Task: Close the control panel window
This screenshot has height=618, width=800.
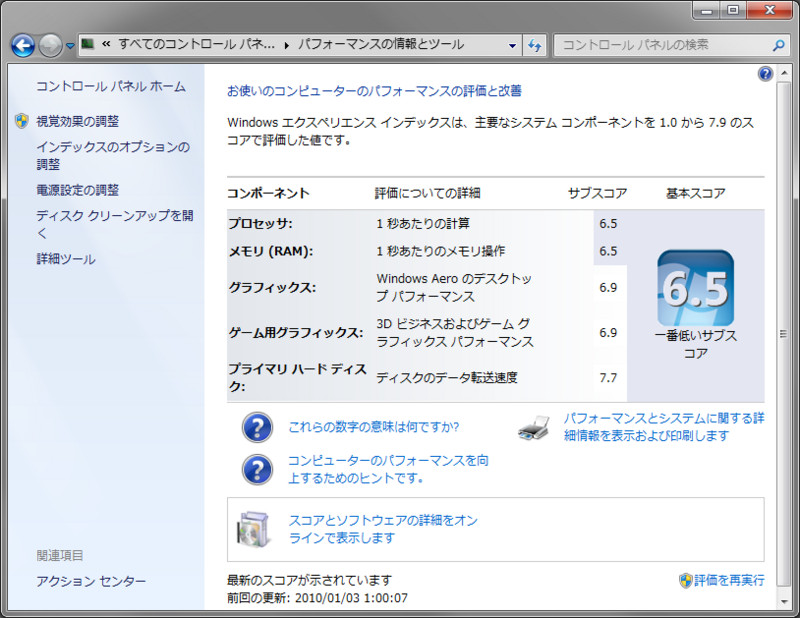Action: (x=770, y=11)
